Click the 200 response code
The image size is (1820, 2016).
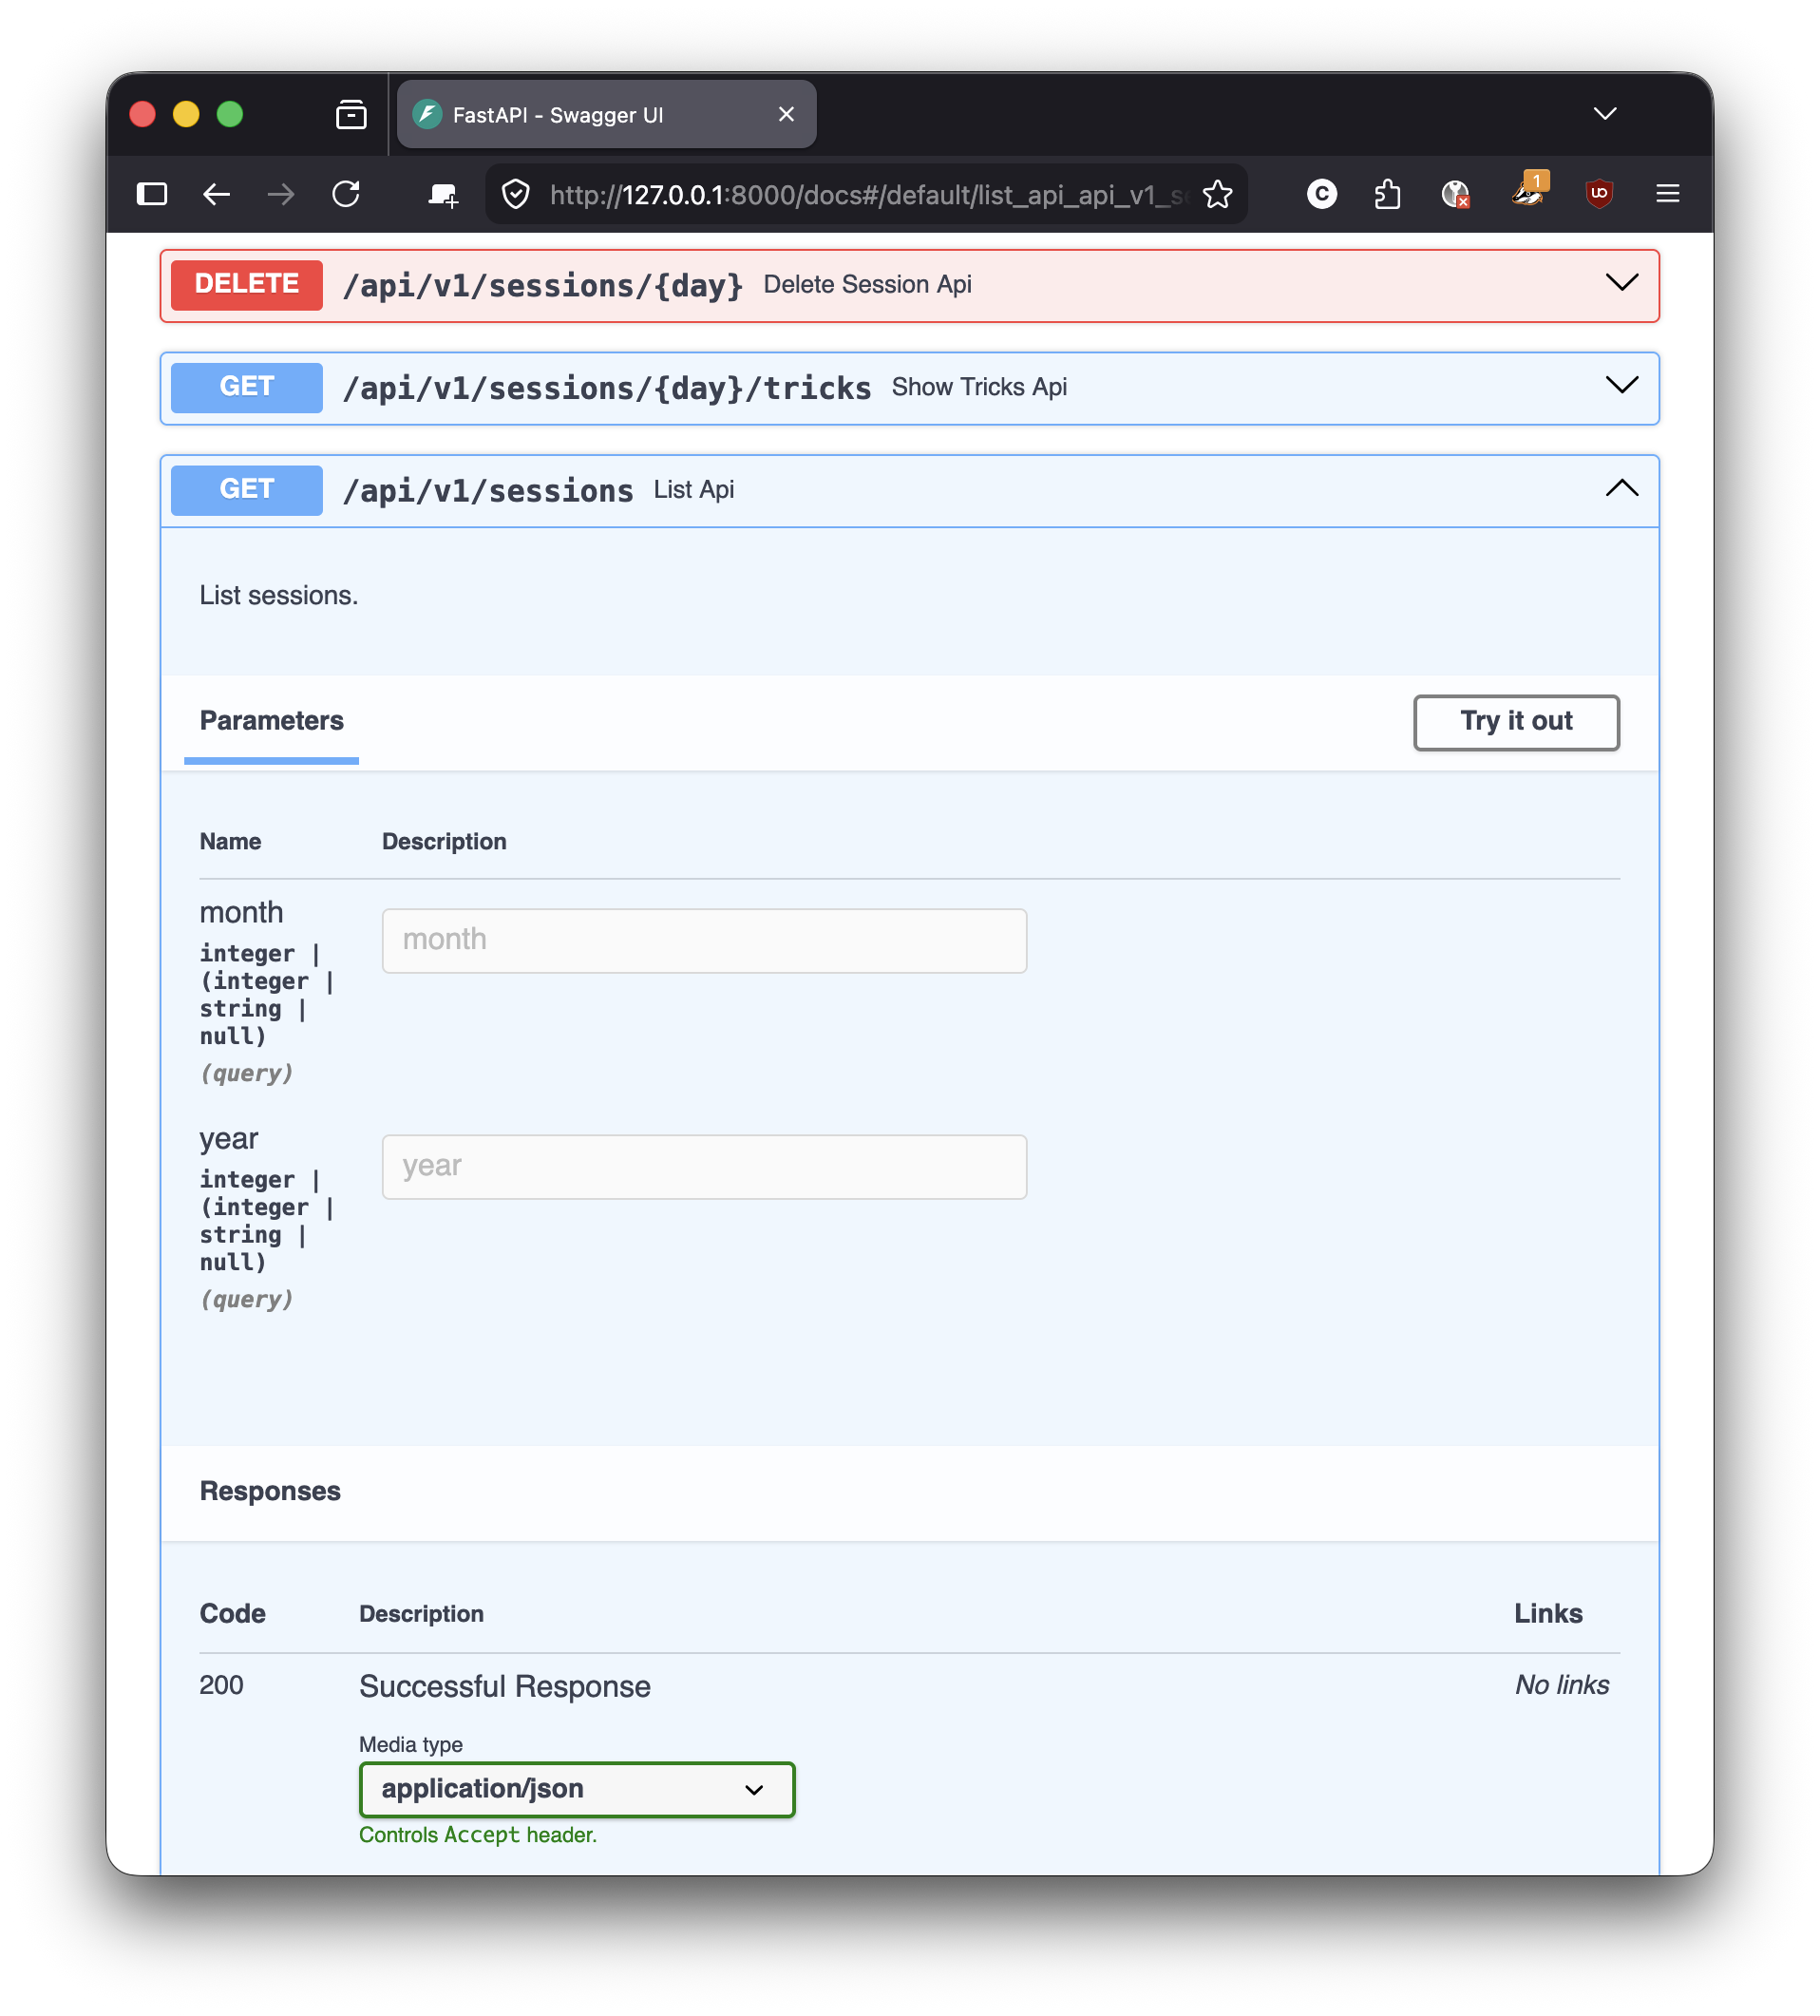pyautogui.click(x=221, y=1685)
